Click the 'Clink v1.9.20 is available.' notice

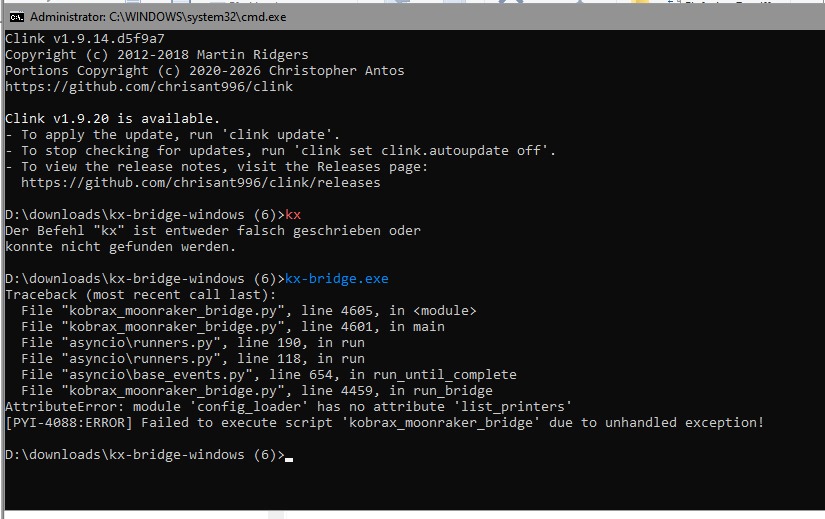(113, 118)
